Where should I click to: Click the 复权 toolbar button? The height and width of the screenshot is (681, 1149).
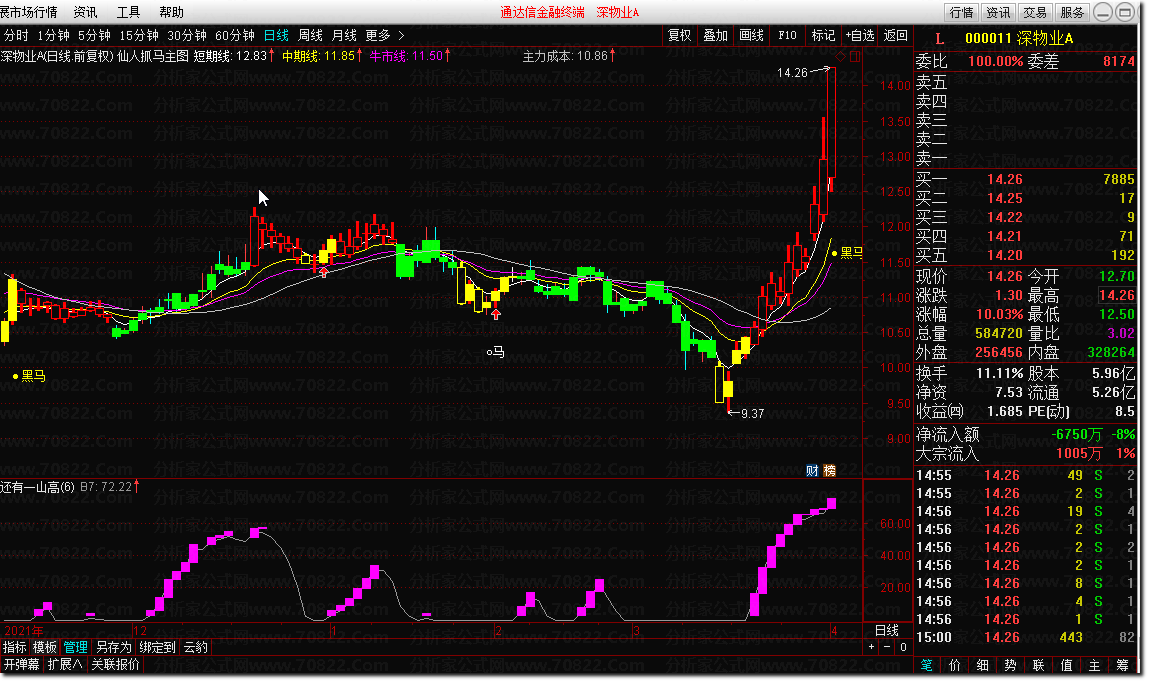679,35
